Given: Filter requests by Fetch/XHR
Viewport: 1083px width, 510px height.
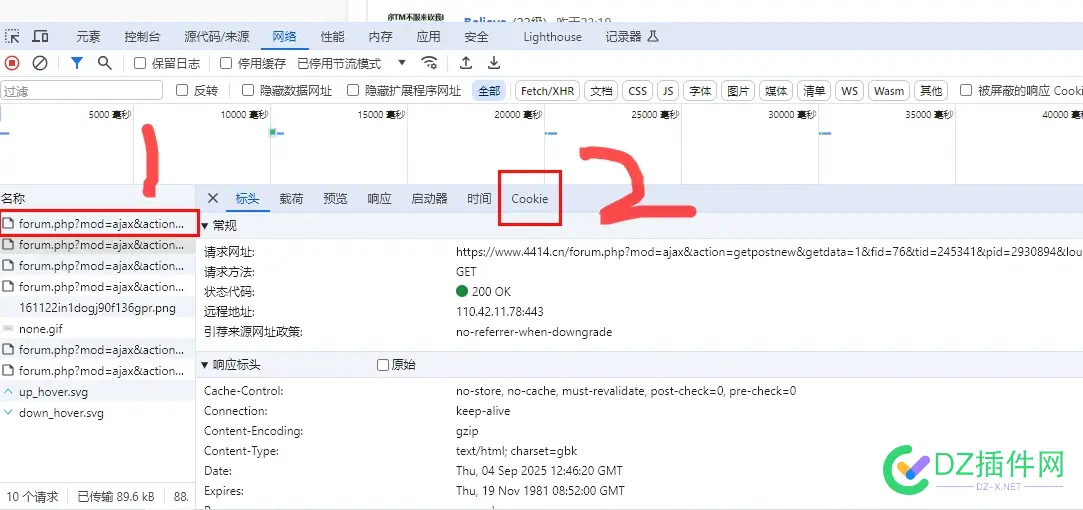Looking at the screenshot, I should 547,91.
